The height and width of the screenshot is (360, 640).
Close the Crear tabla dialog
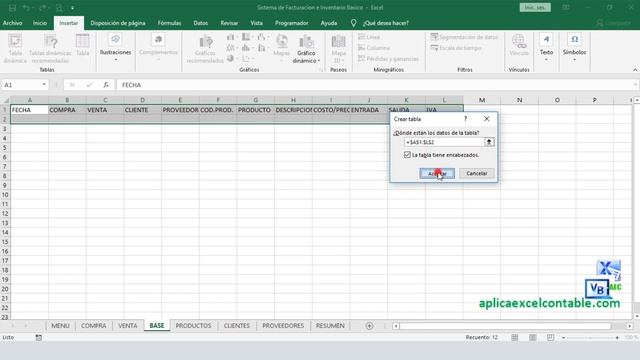[487, 119]
